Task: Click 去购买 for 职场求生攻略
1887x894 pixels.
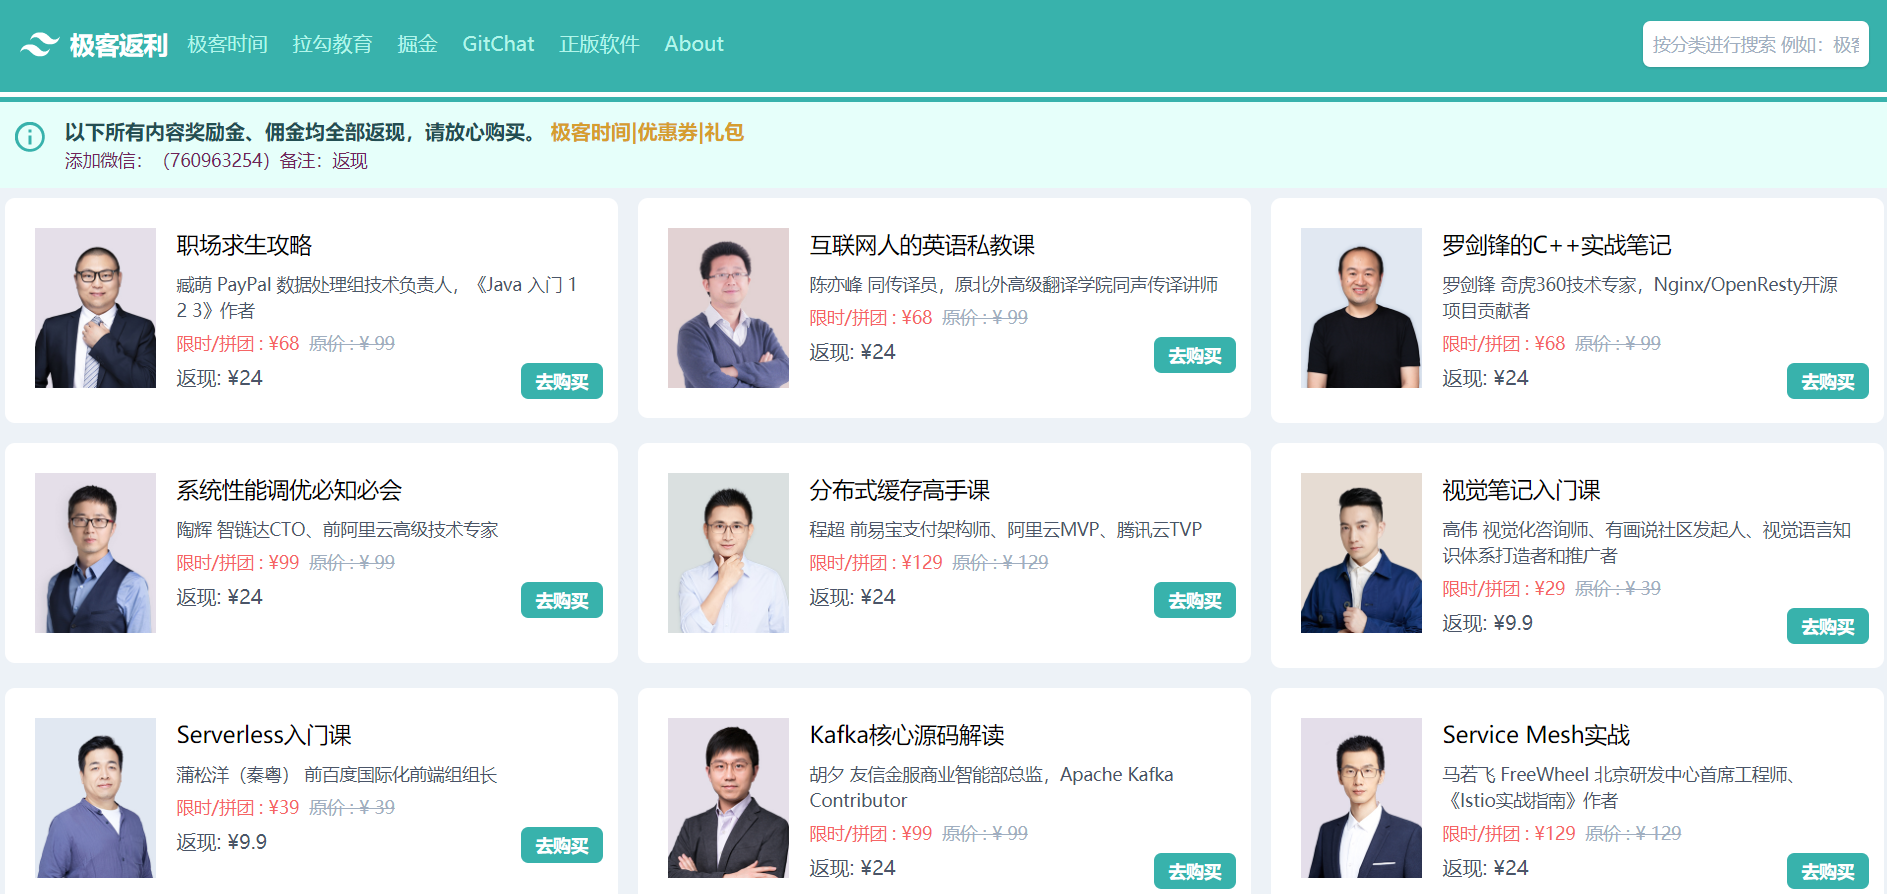Action: (x=561, y=381)
